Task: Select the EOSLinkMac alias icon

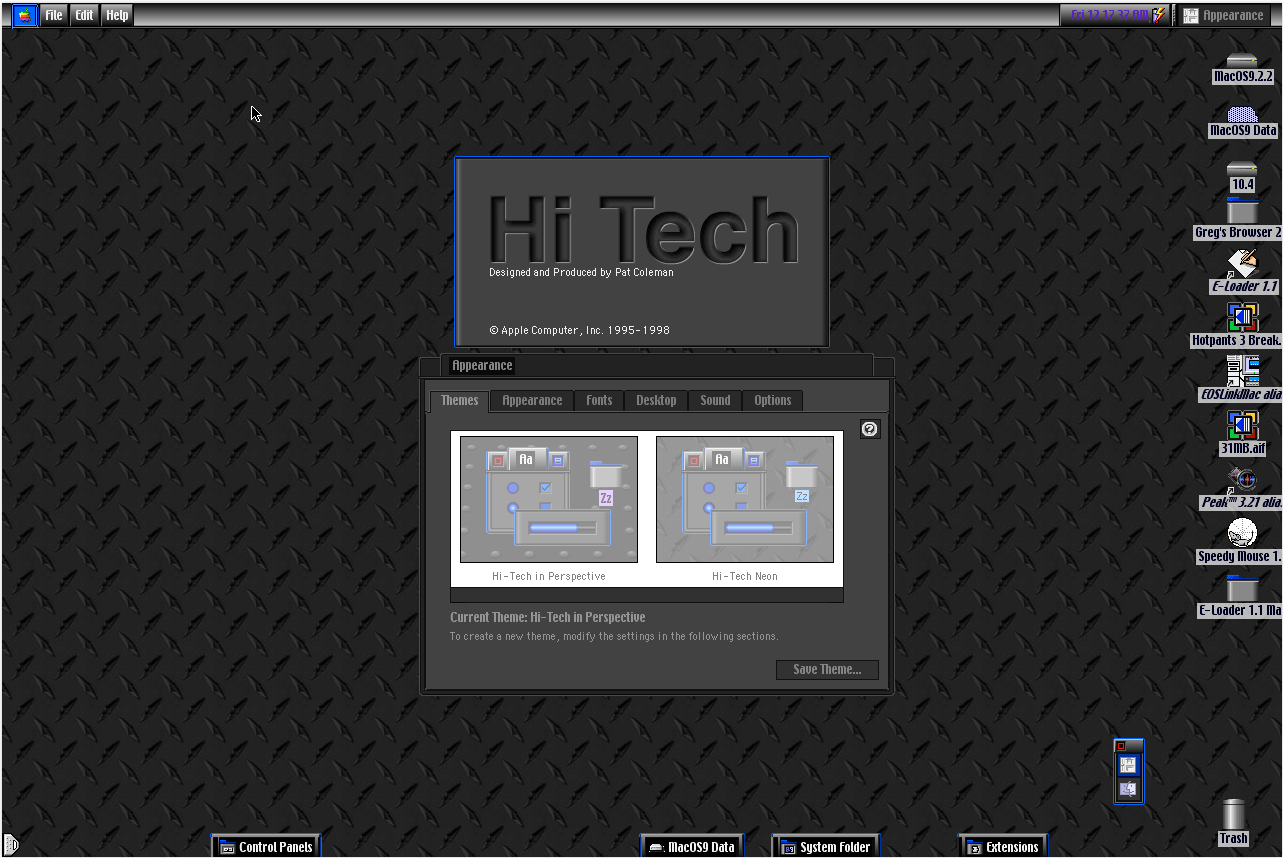Action: 1242,372
